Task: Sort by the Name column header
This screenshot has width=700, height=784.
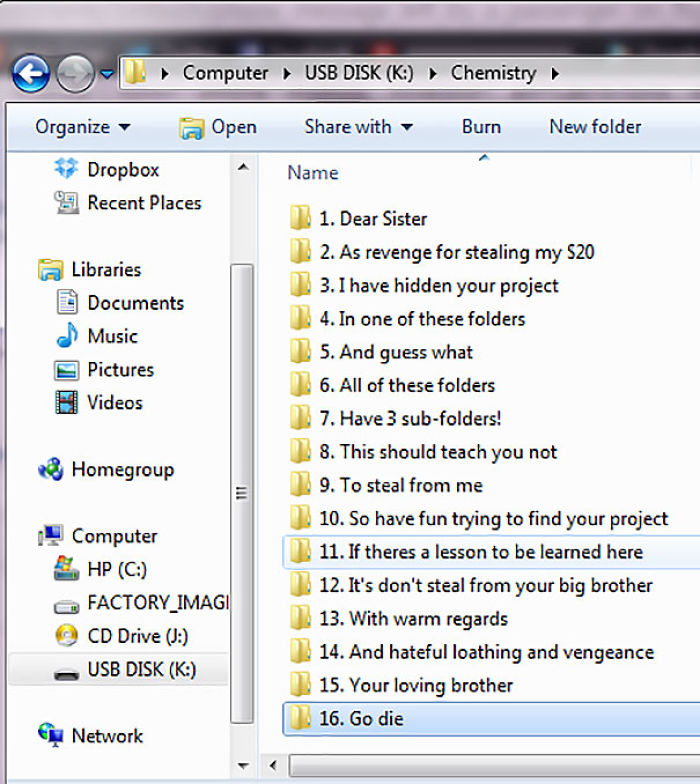Action: 313,173
